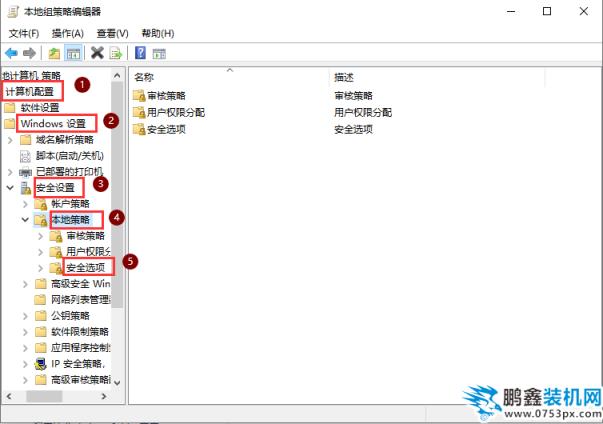Click the IP 安全策略 computer icon
Screen dimensions: 603x424
coord(40,364)
